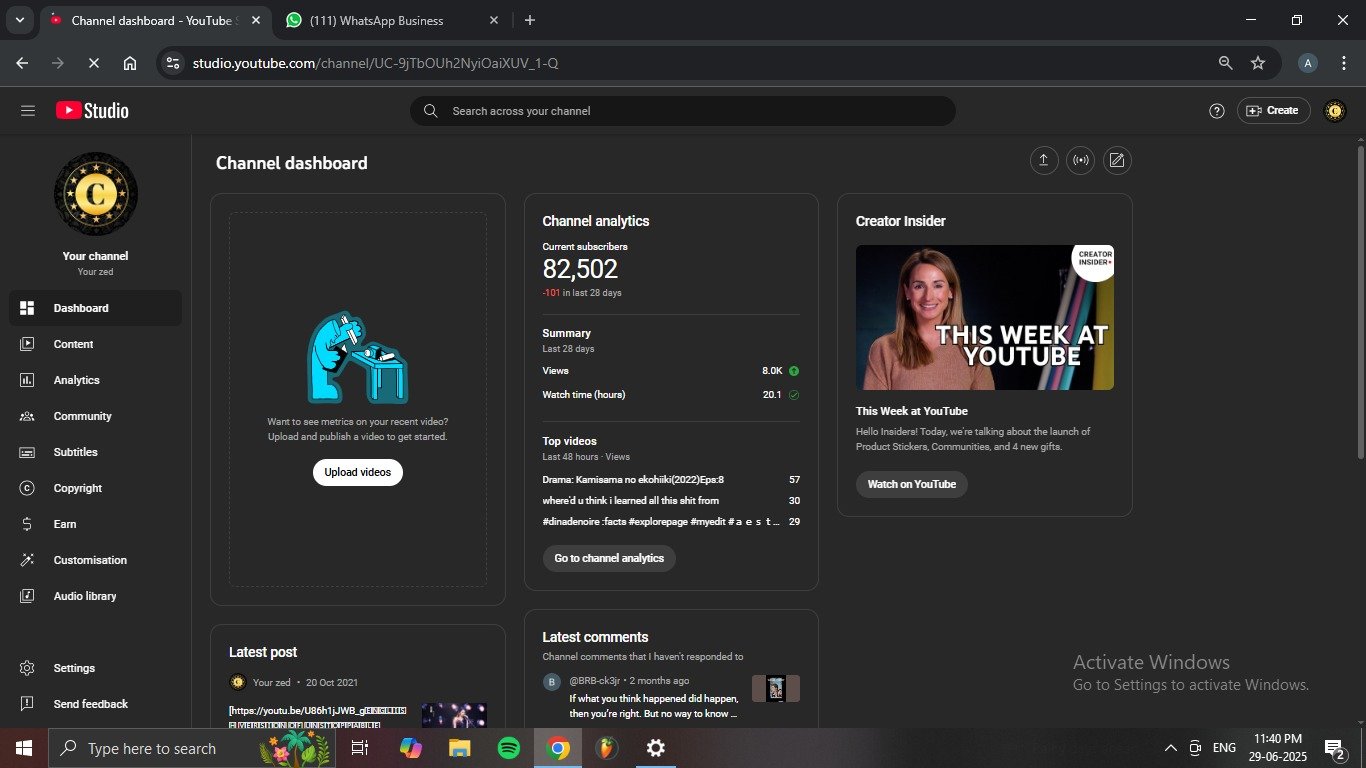Open Spotify from the taskbar

(509, 748)
